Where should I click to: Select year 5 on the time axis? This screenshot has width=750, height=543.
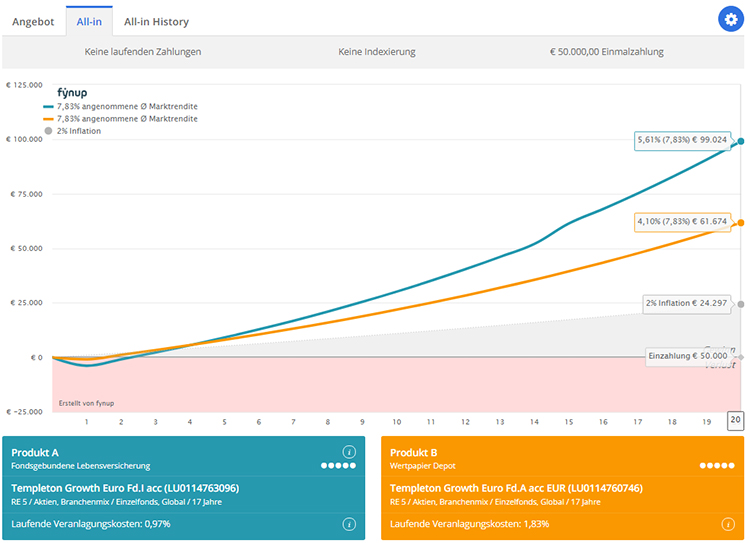(x=224, y=422)
